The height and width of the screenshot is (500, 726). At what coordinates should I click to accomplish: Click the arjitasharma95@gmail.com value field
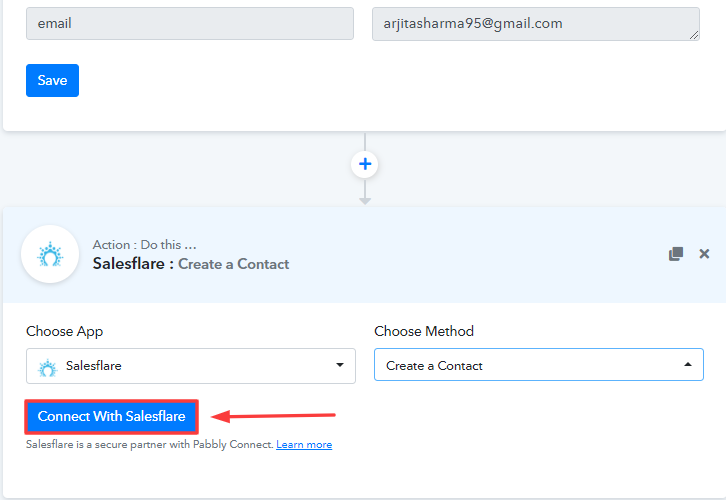pos(536,24)
